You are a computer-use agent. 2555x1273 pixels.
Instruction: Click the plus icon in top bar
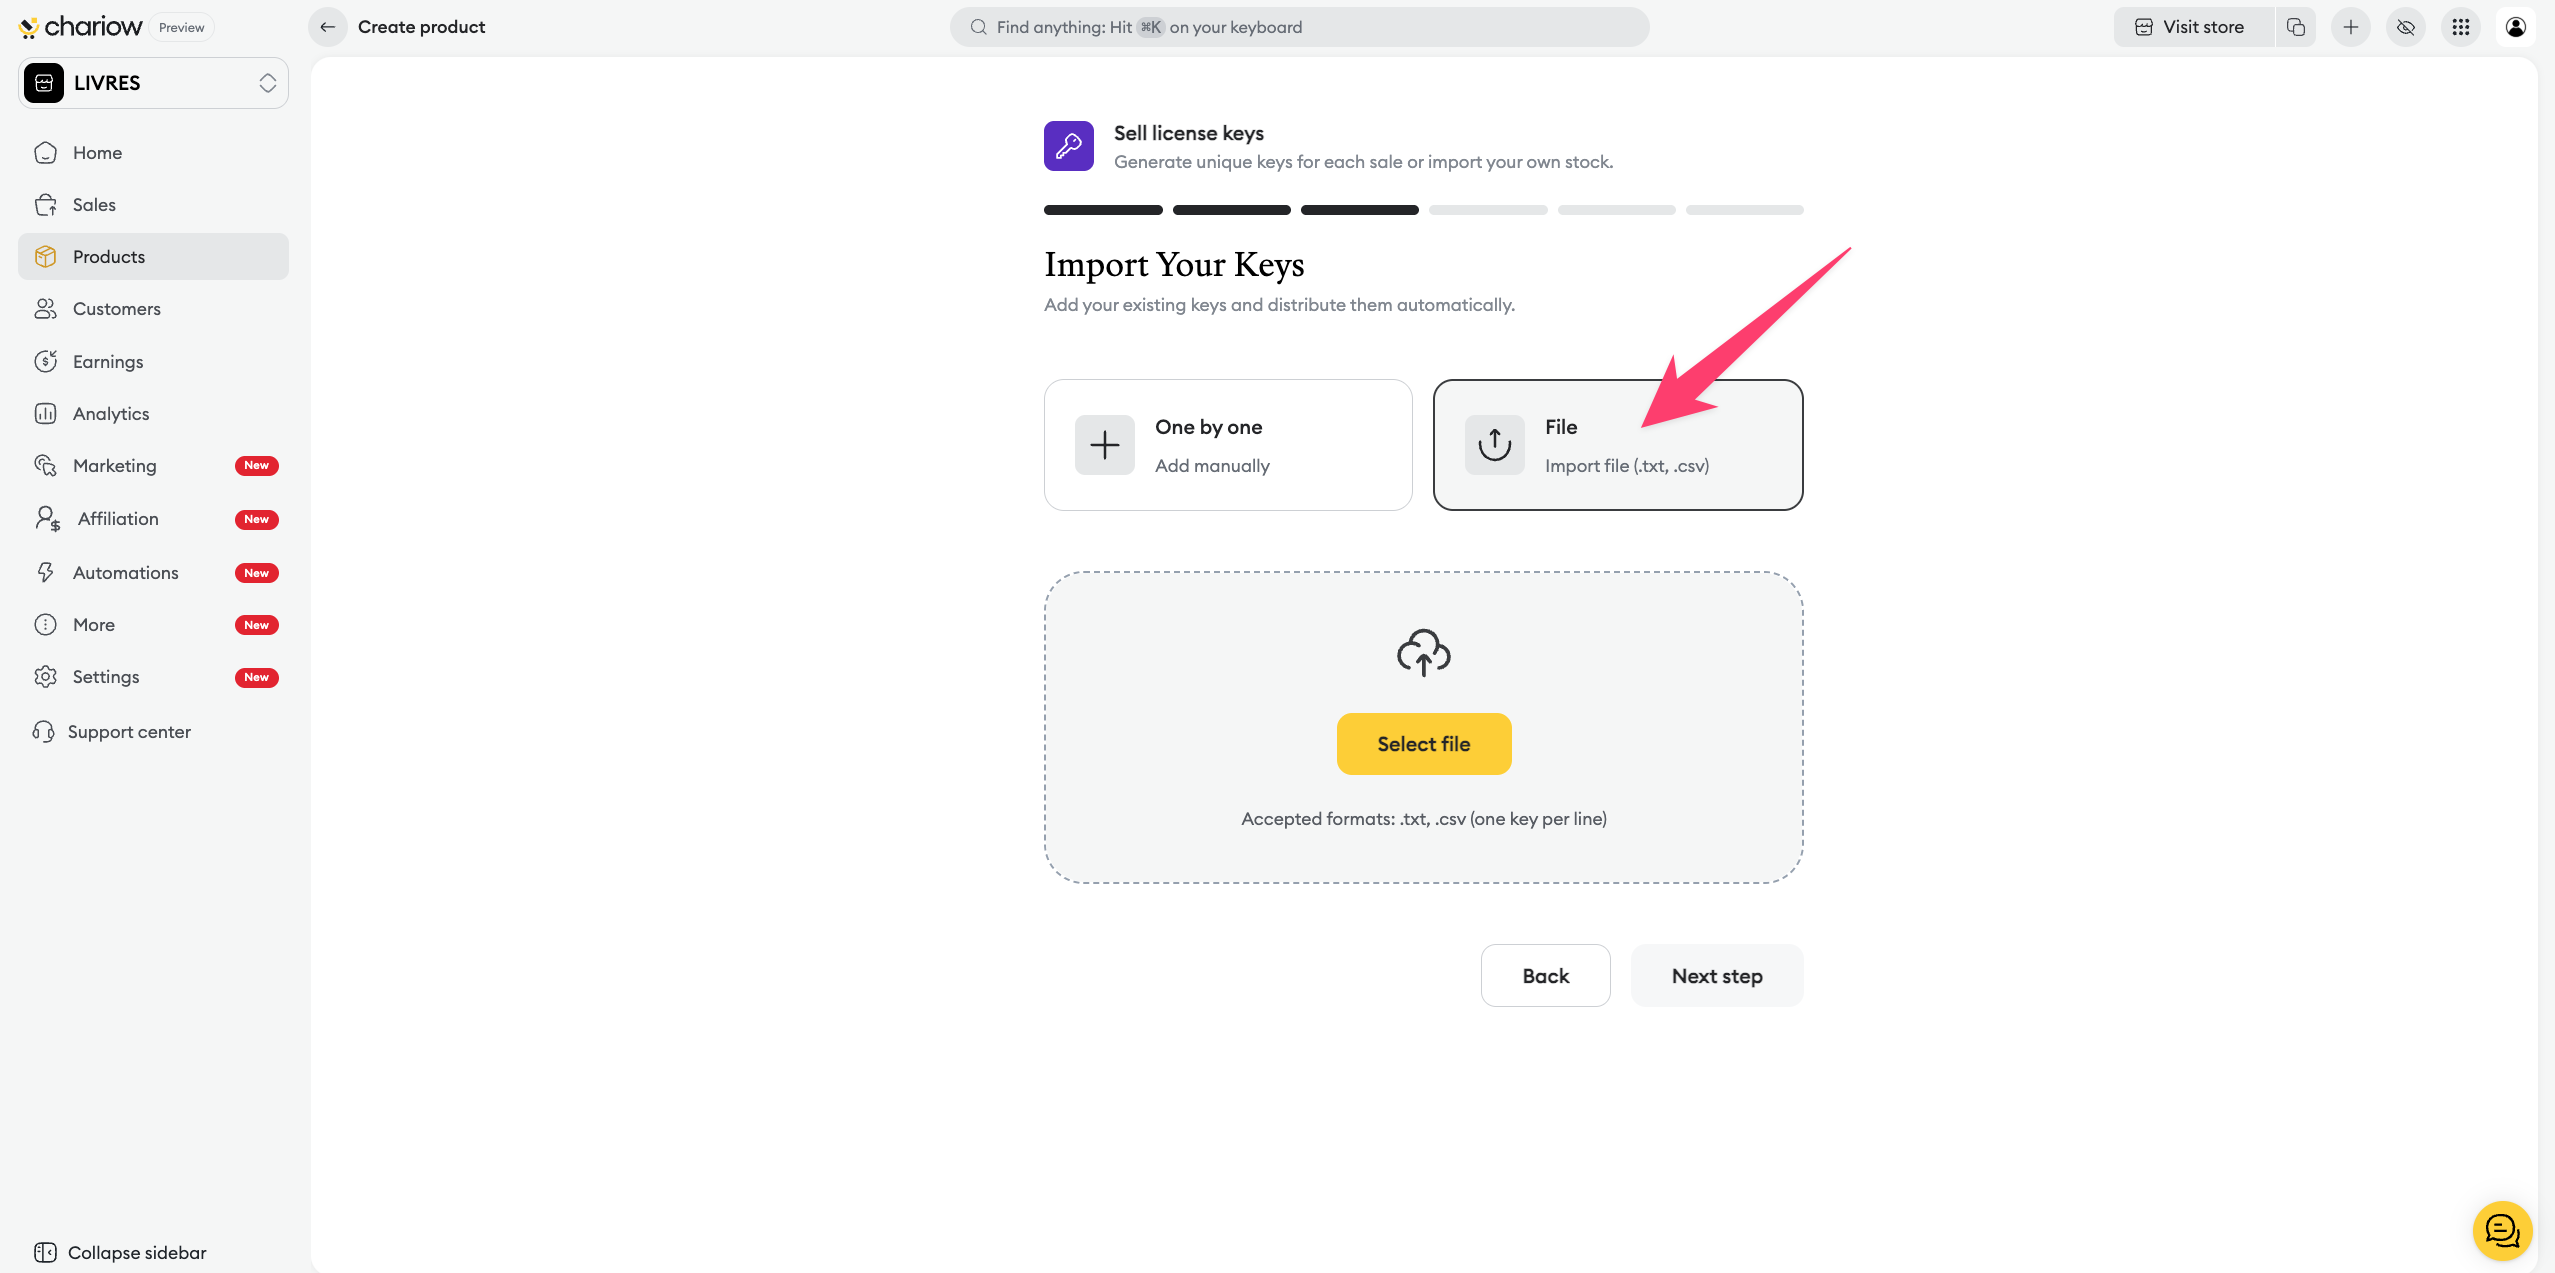2351,27
